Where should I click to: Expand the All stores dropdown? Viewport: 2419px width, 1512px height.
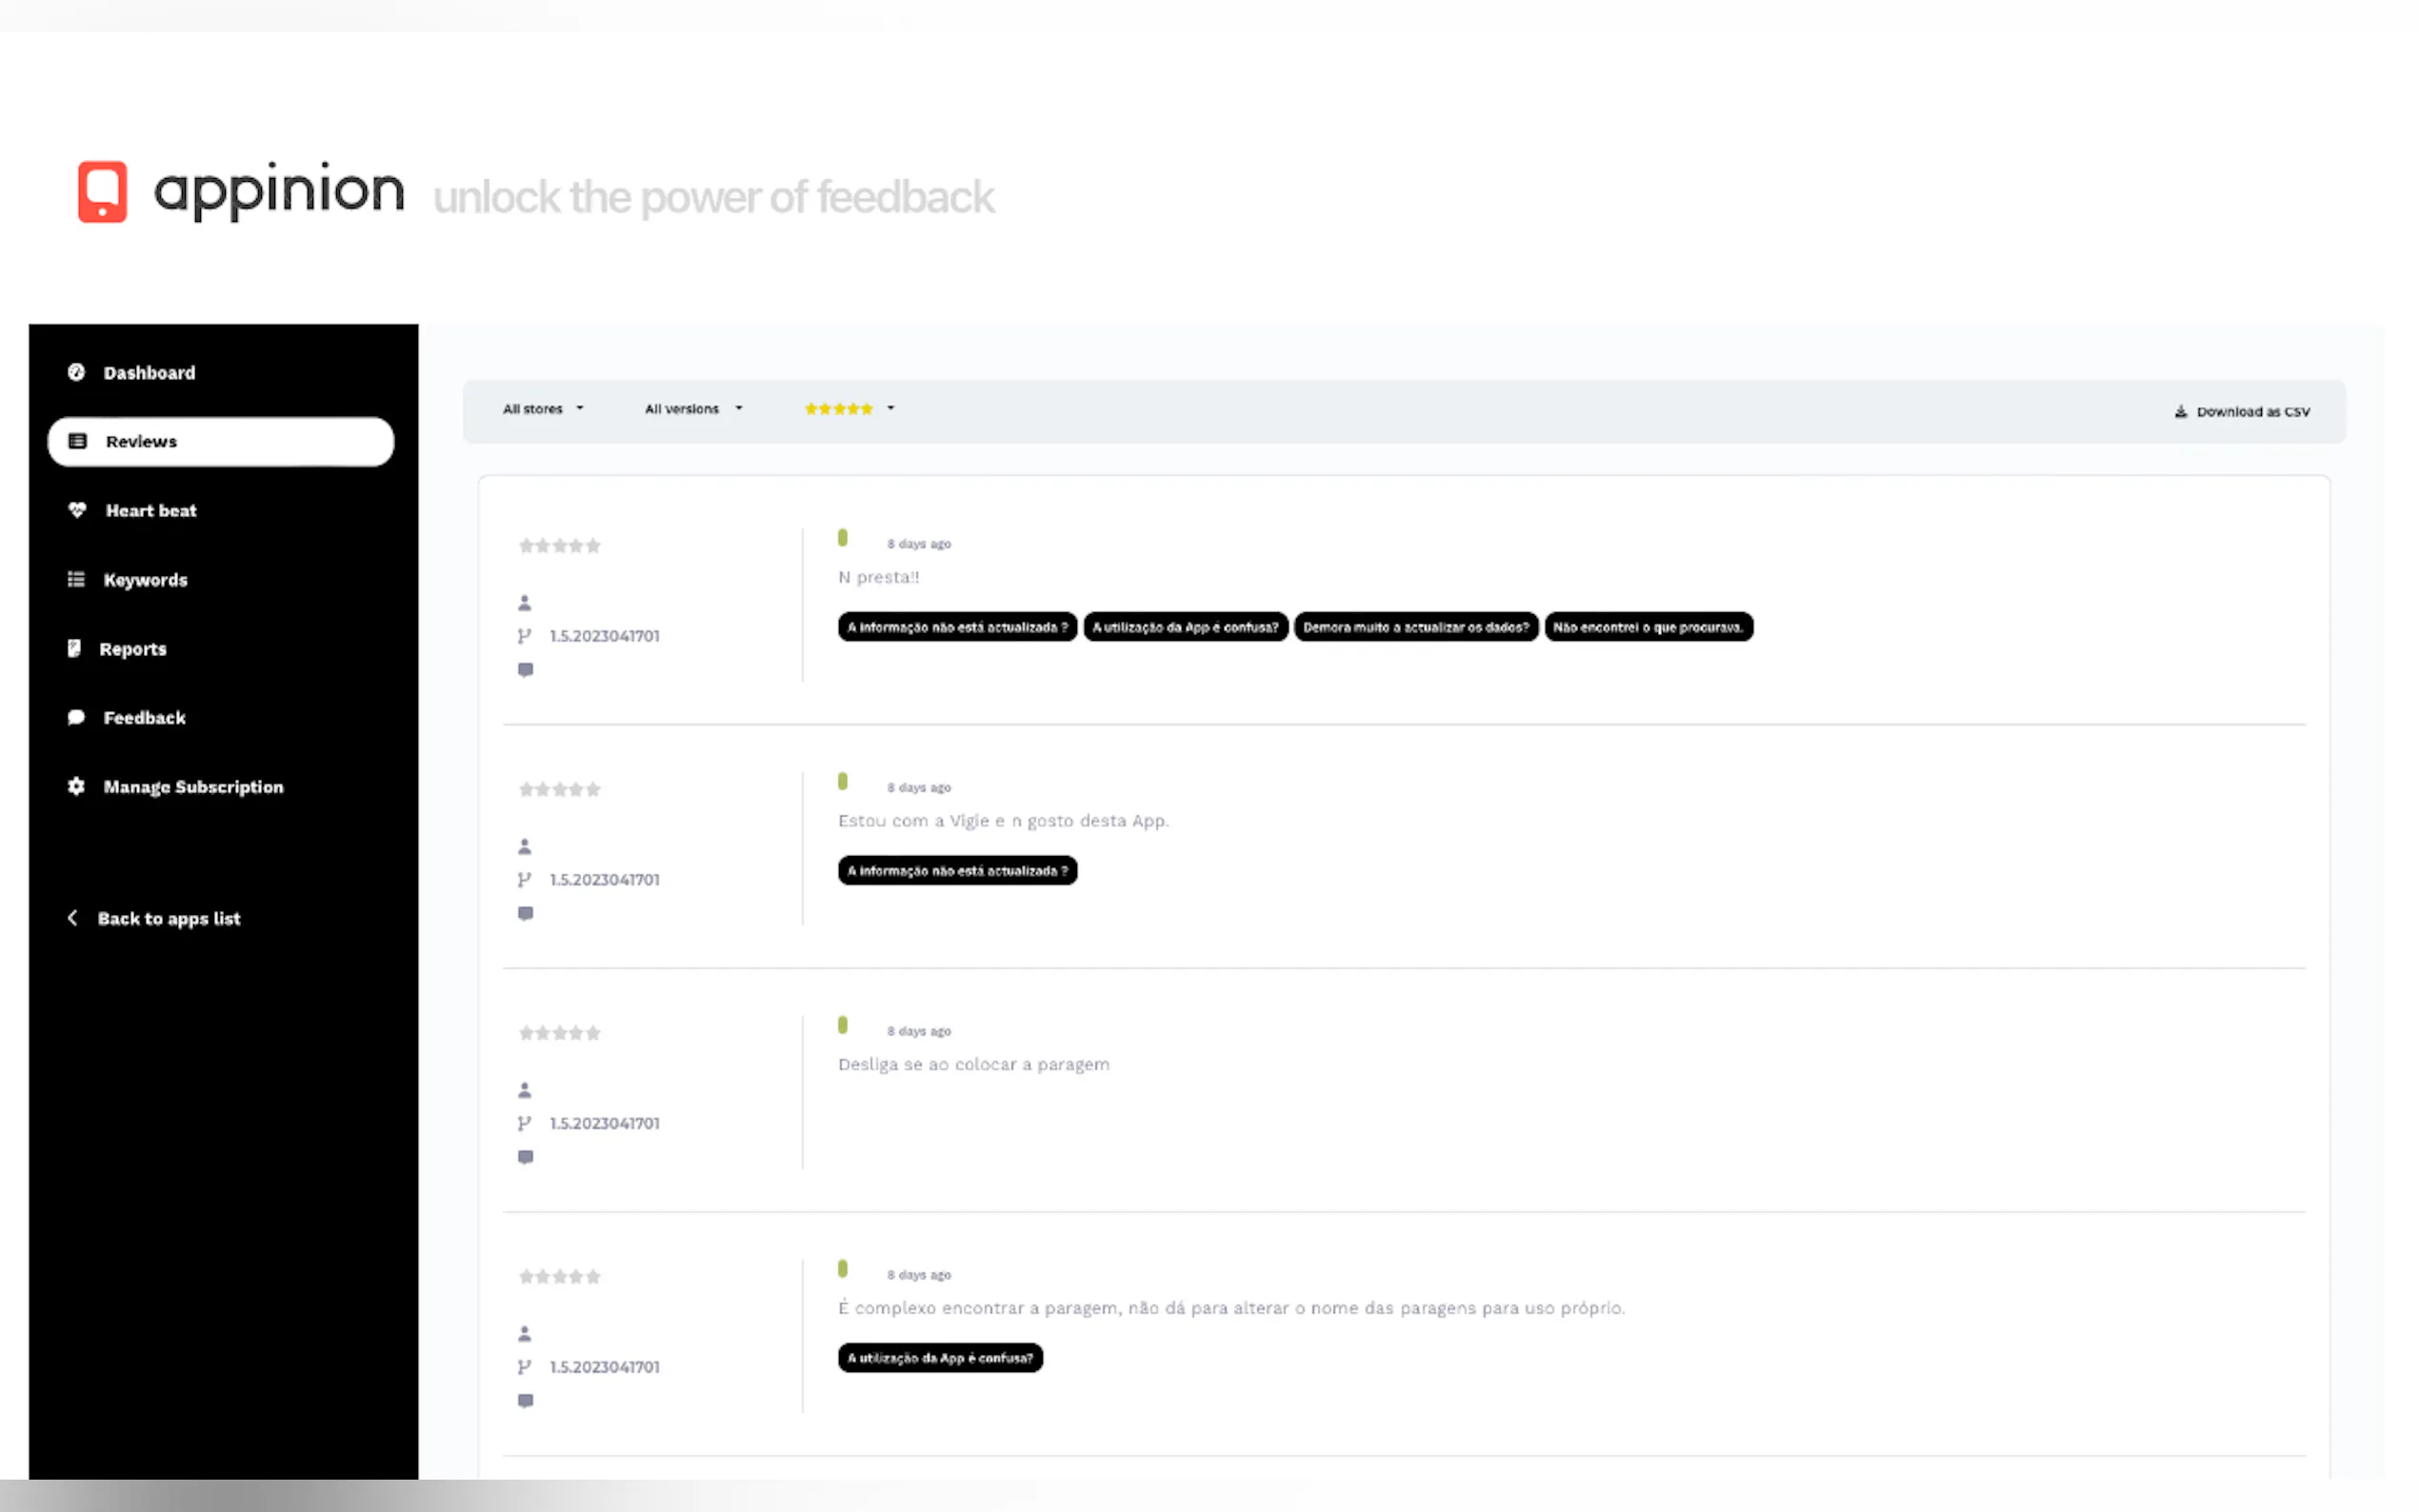point(543,409)
